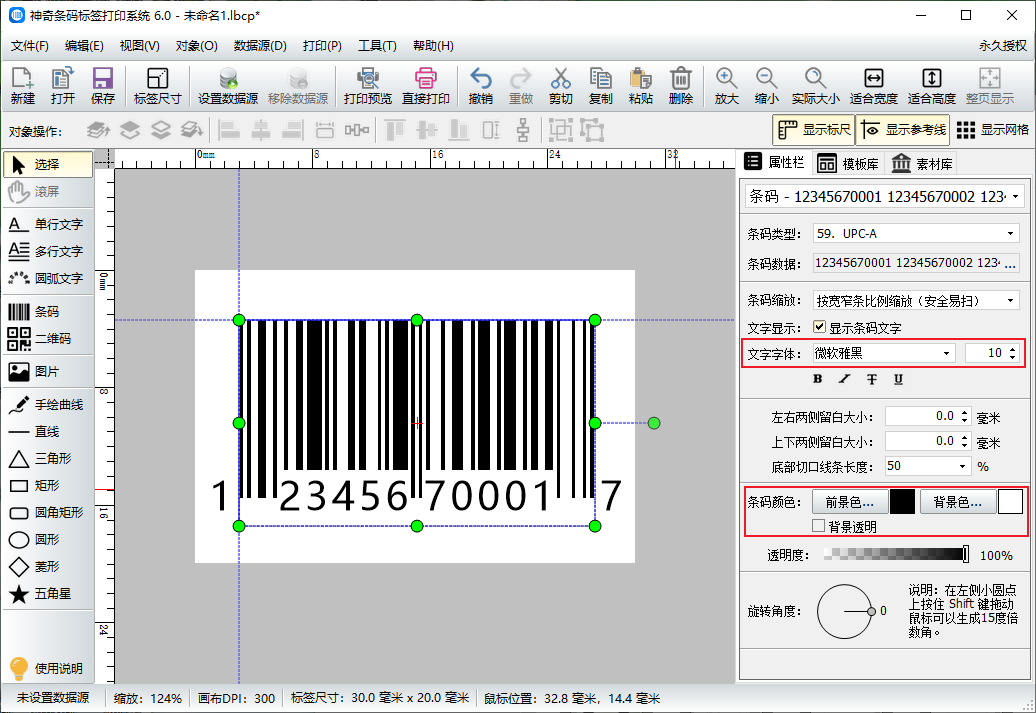Image resolution: width=1036 pixels, height=713 pixels.
Task: Select the 手绘曲线 freehand curve tool
Action: (x=48, y=404)
